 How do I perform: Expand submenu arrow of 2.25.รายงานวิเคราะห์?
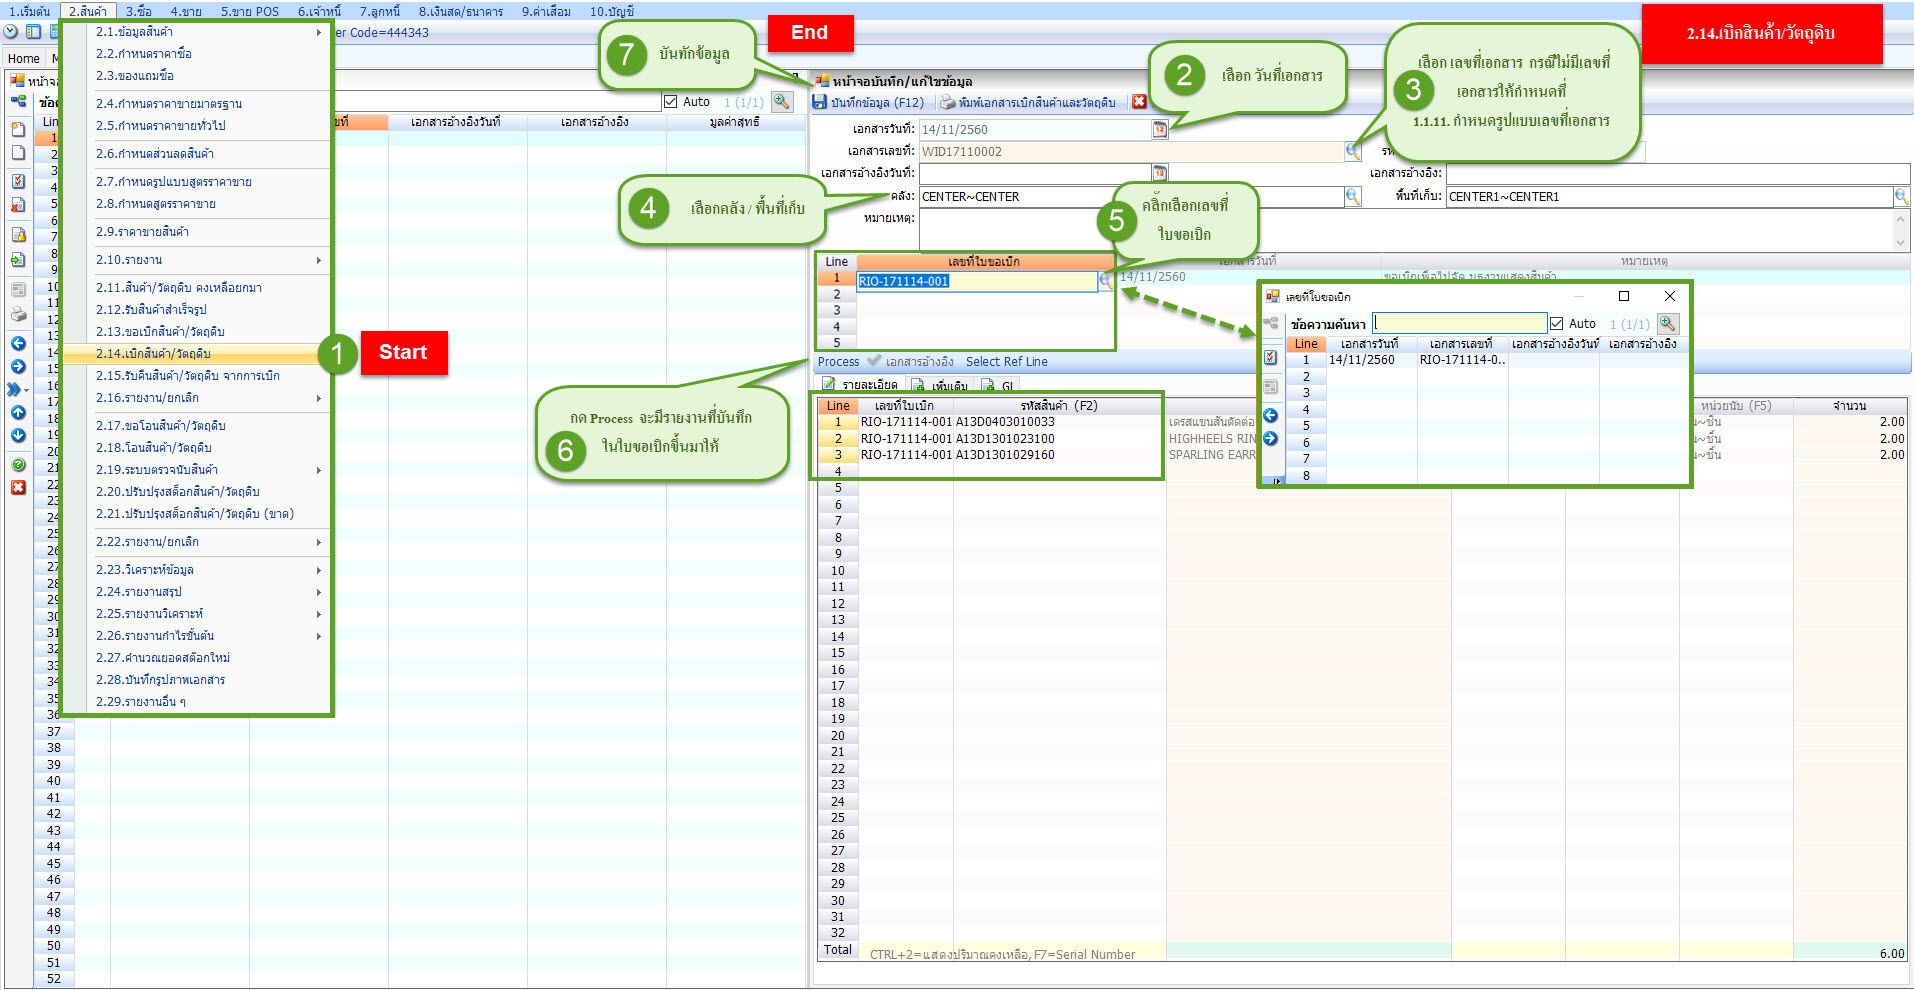pyautogui.click(x=319, y=614)
